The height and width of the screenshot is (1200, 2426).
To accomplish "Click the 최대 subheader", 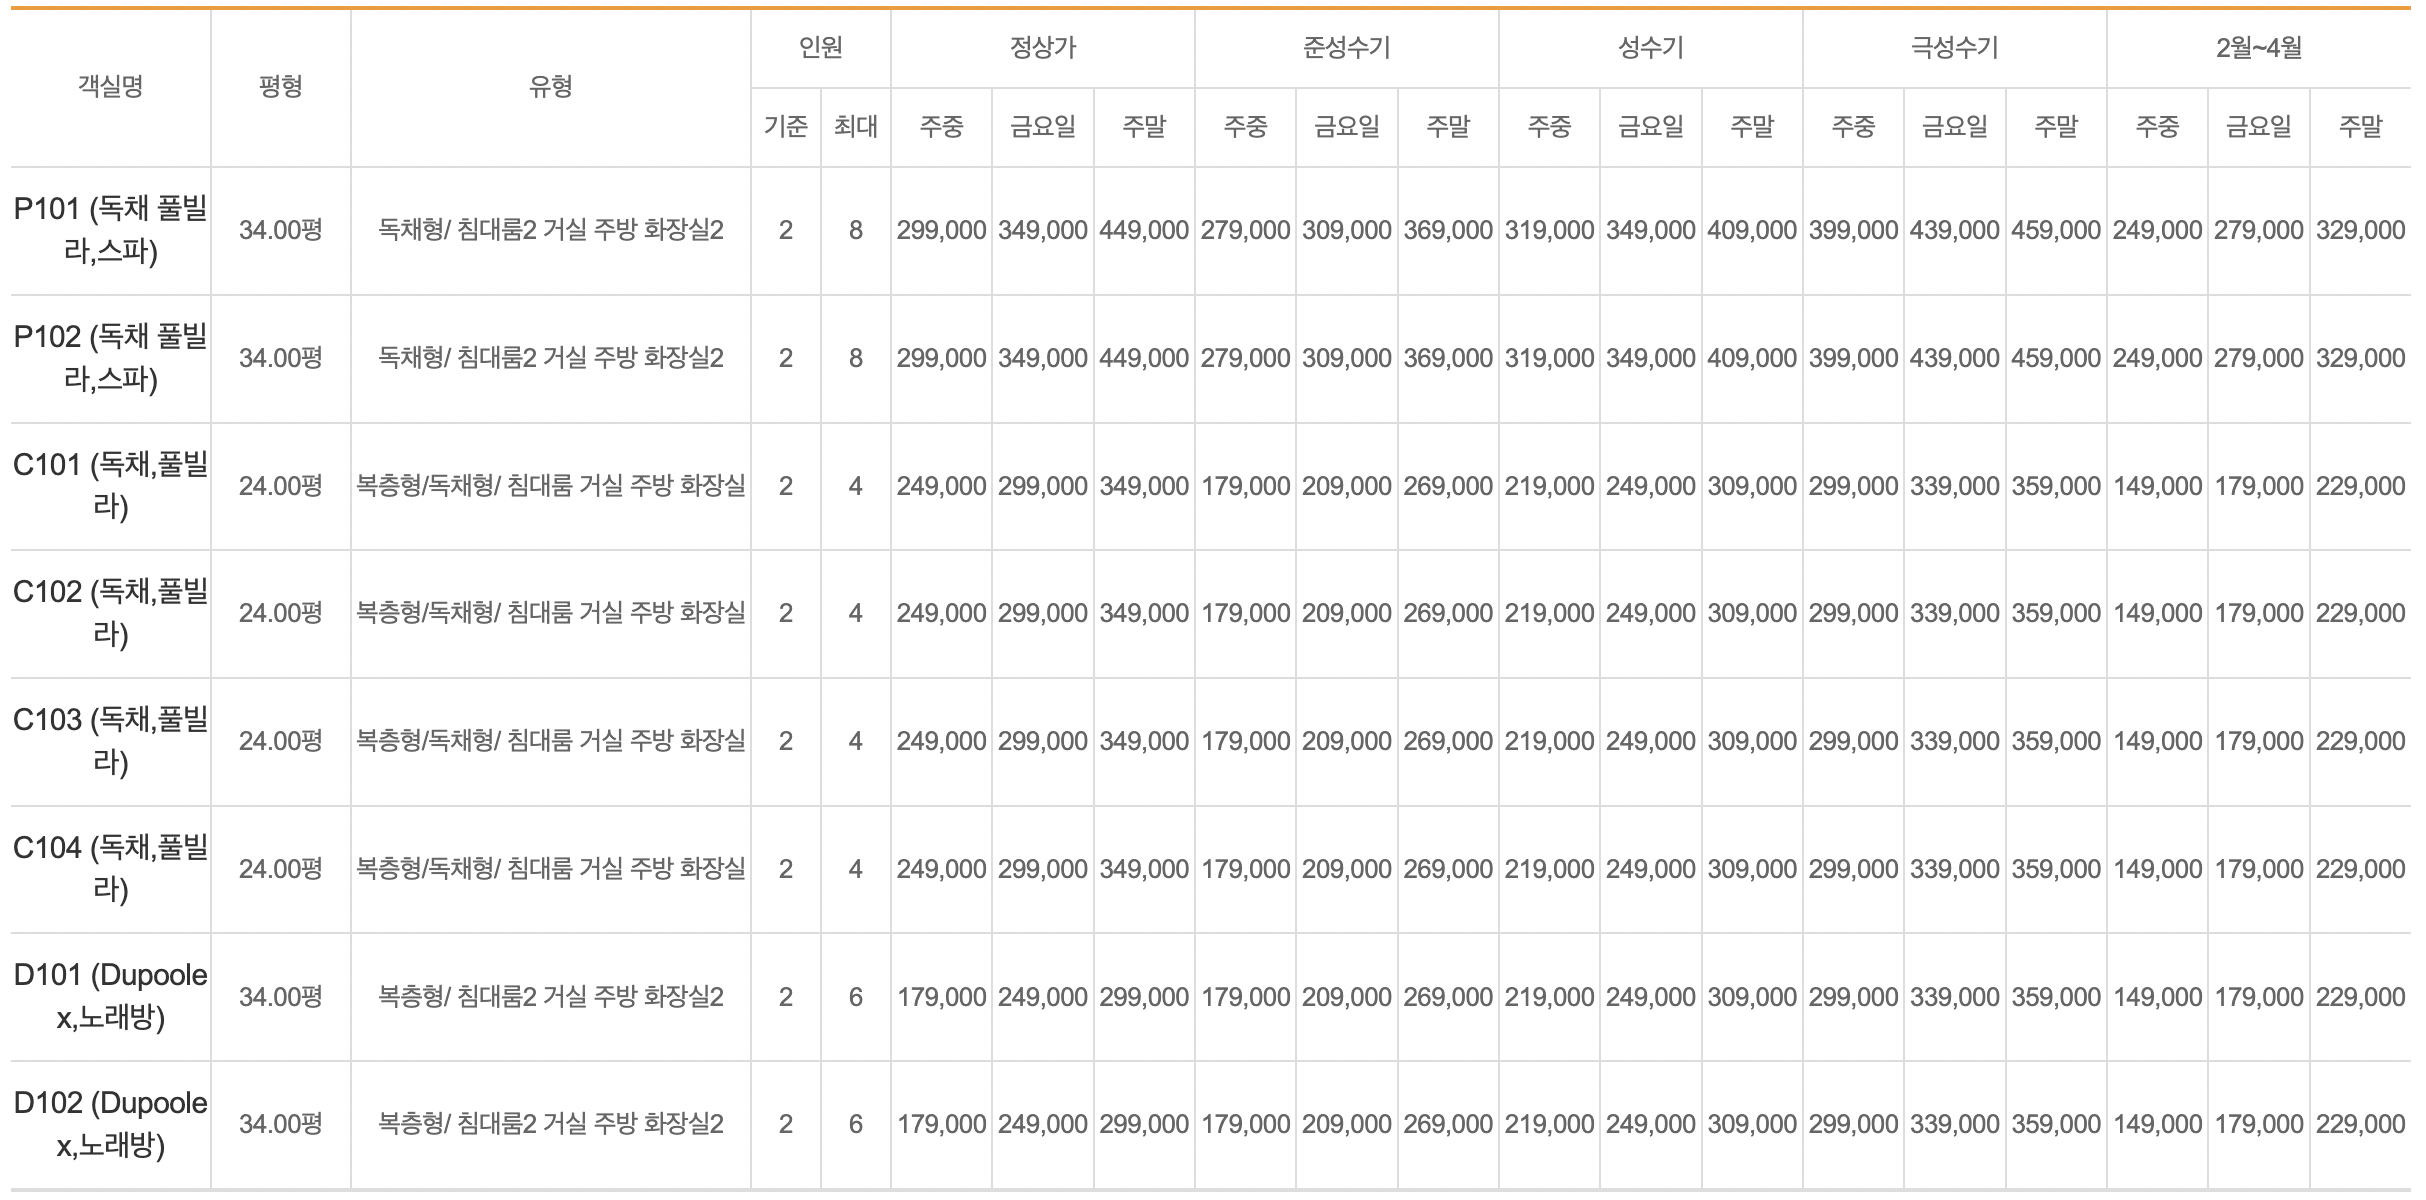I will tap(855, 126).
